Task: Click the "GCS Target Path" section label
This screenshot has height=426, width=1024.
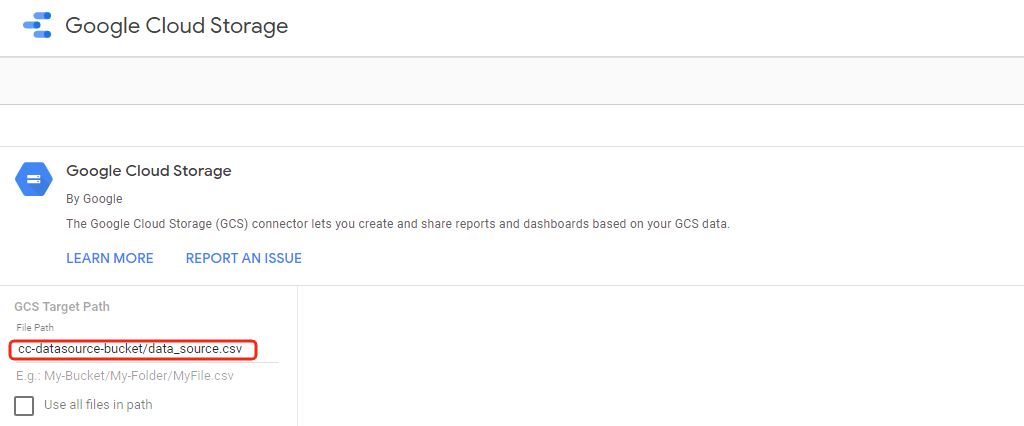Action: 62,306
